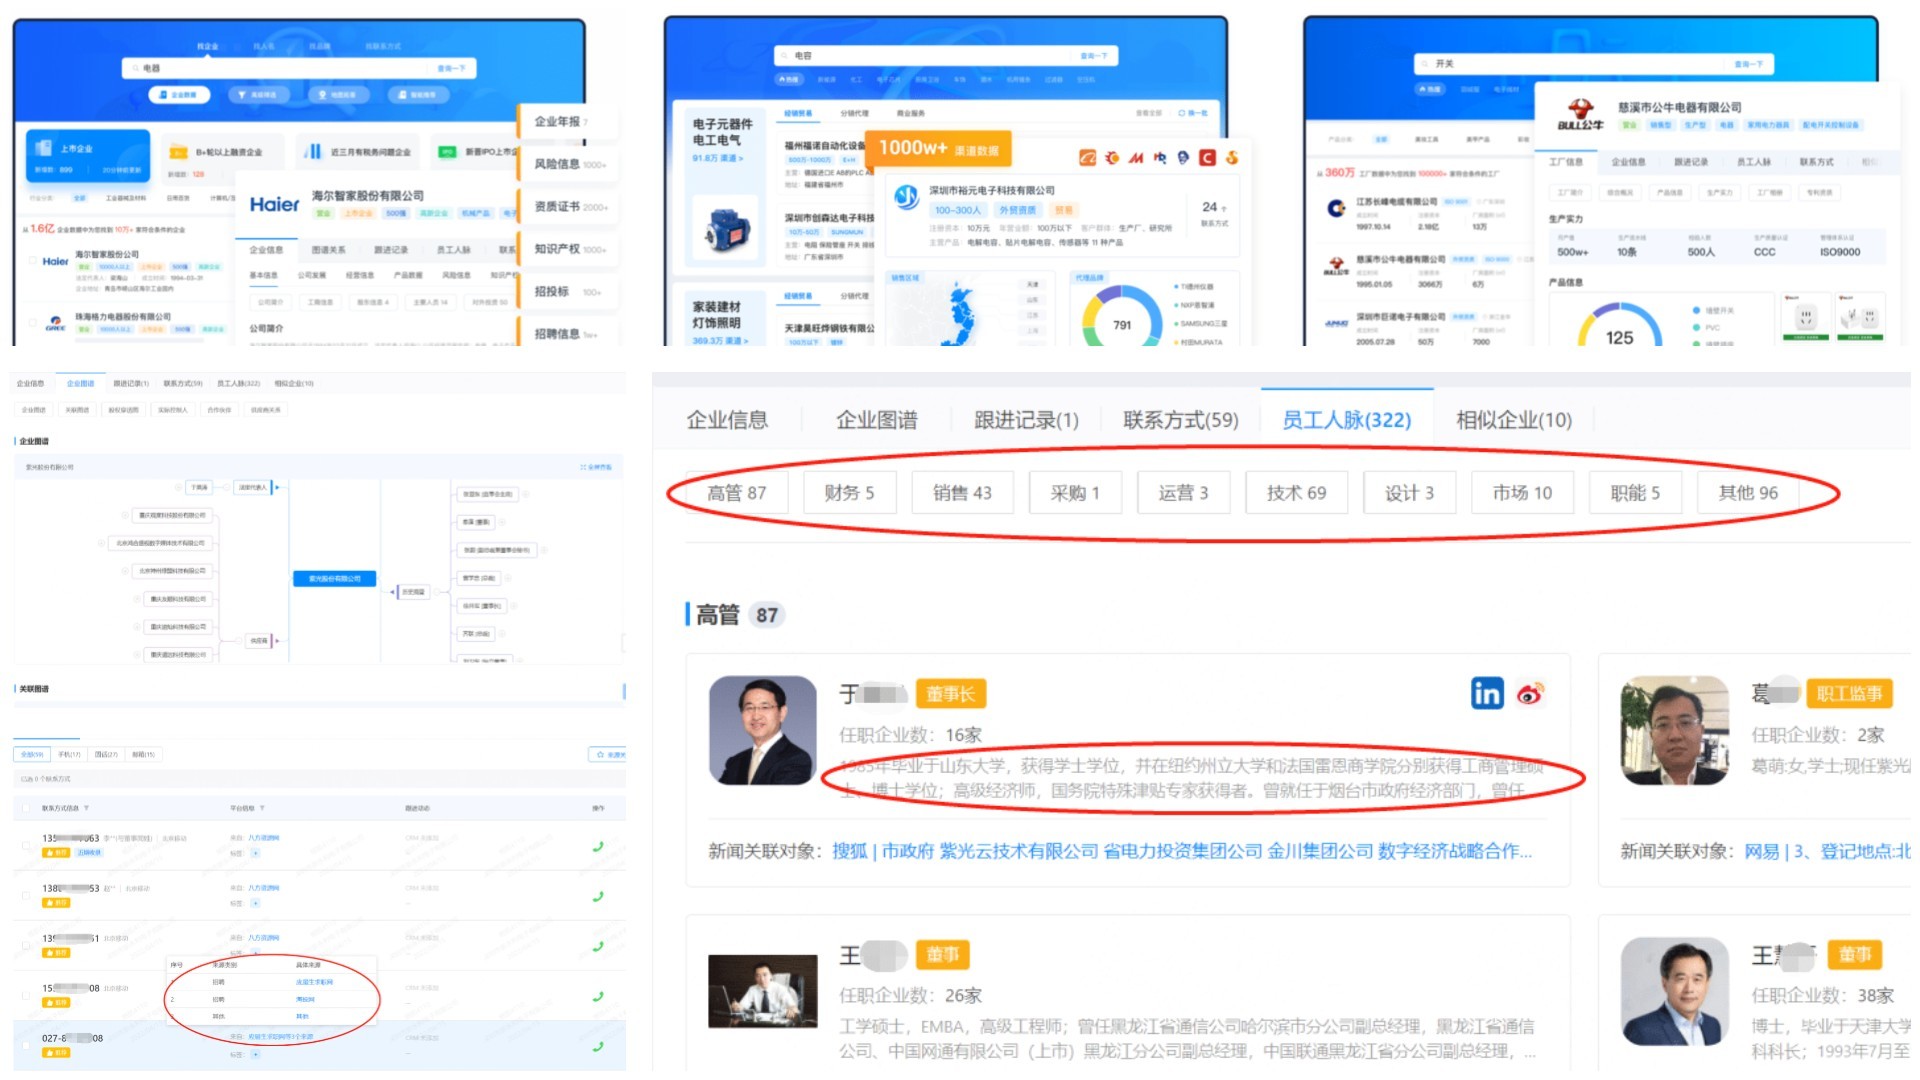Click the blue head channel icon
Viewport: 1920px width, 1080px height.
1184,157
